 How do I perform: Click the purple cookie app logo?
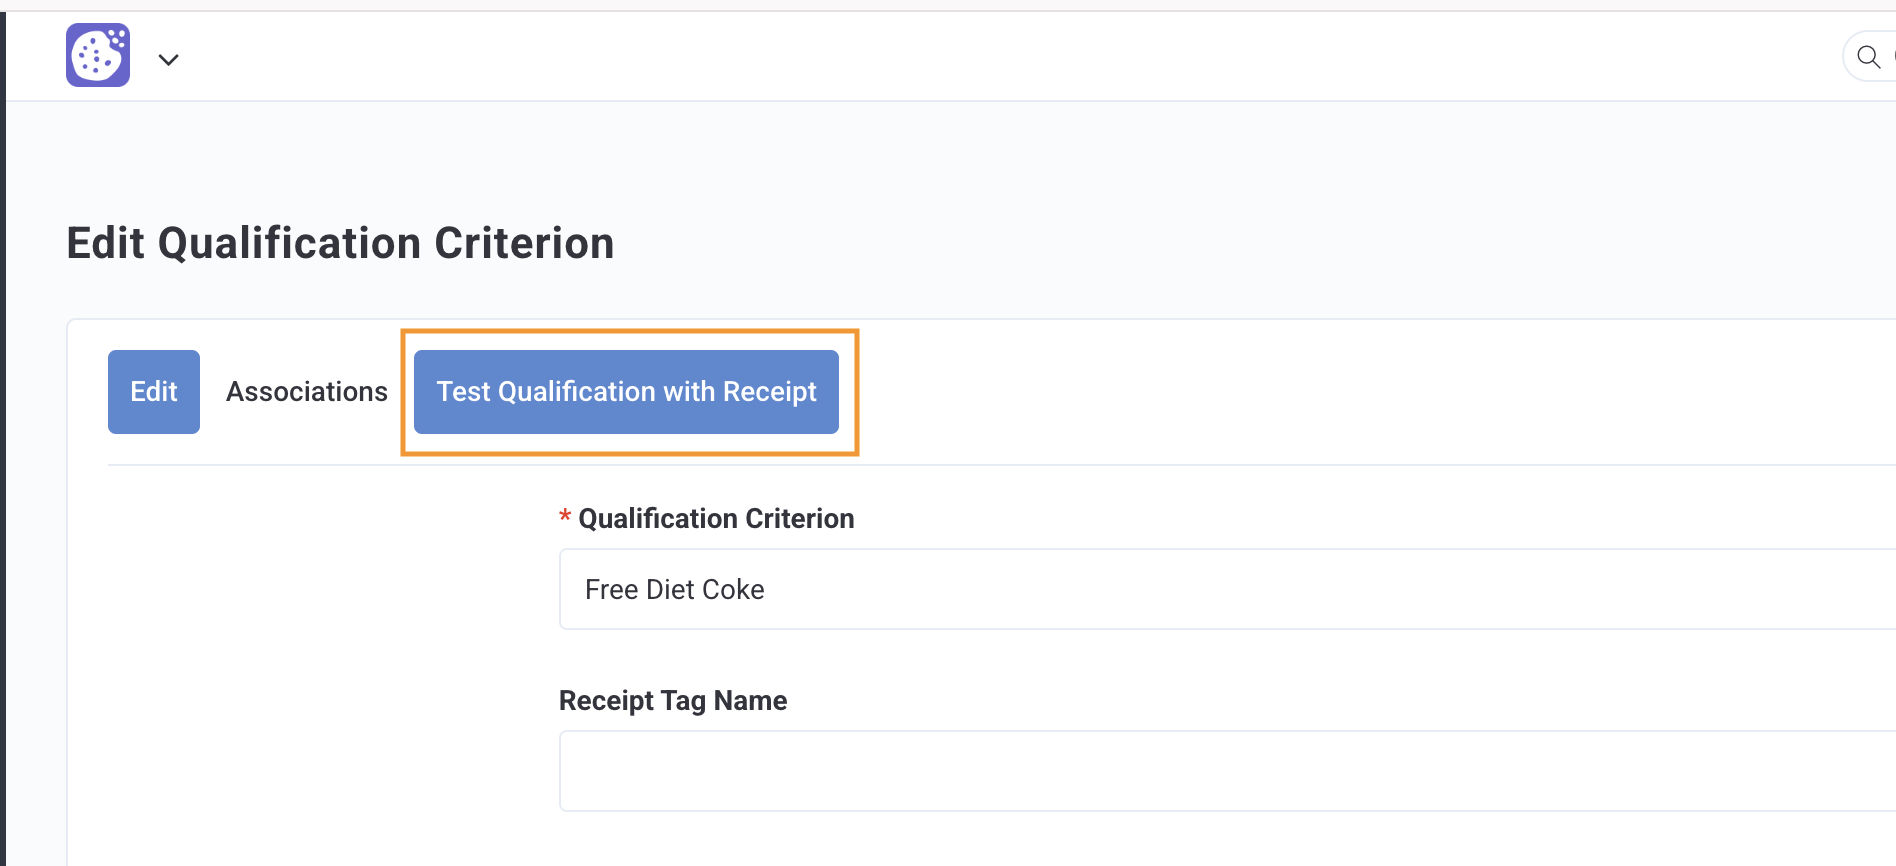98,55
